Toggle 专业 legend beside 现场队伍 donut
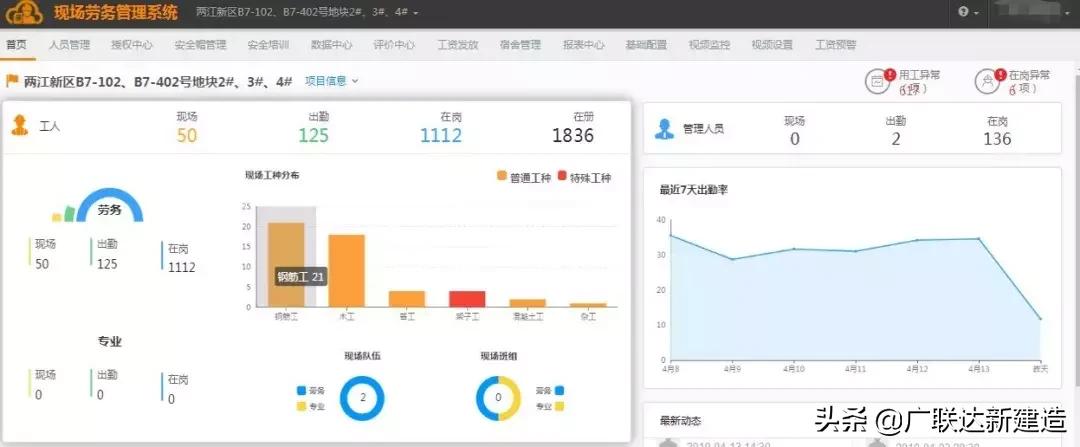The image size is (1080, 447). tap(311, 406)
